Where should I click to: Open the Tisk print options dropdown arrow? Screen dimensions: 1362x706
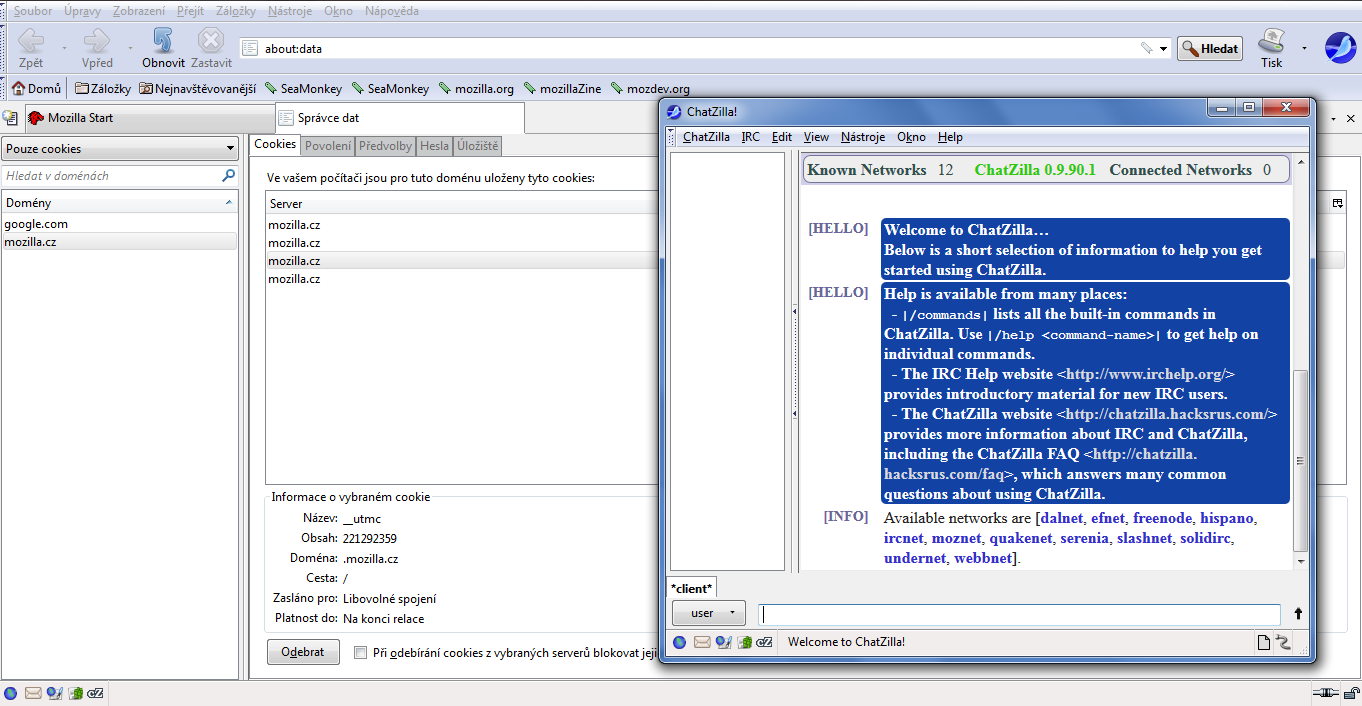click(1304, 48)
